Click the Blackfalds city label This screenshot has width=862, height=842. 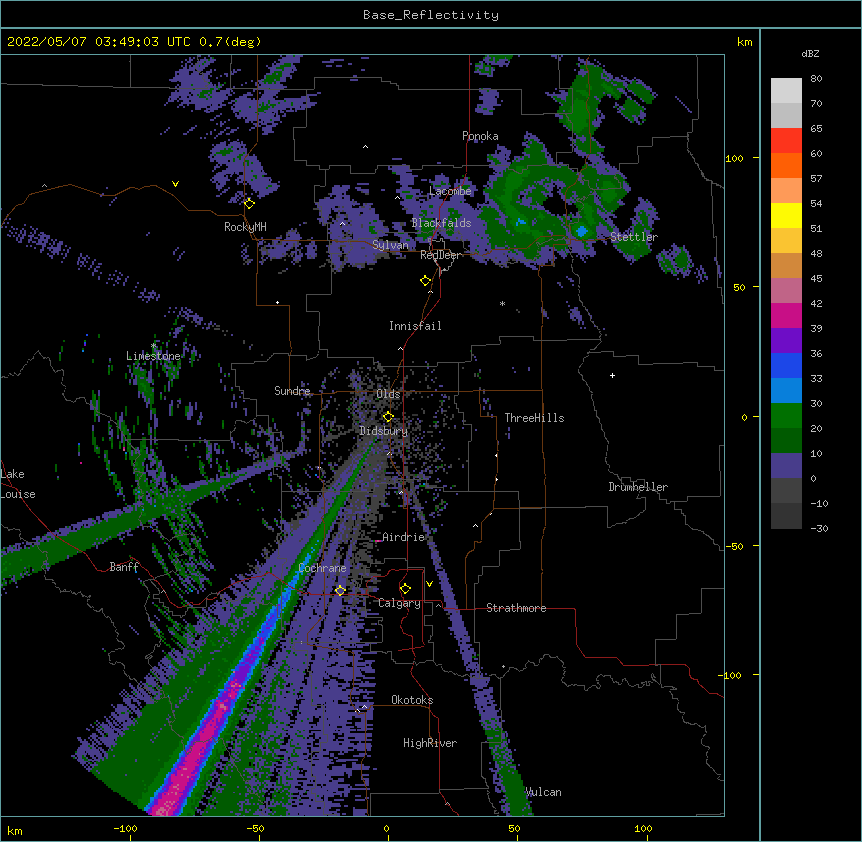441,223
